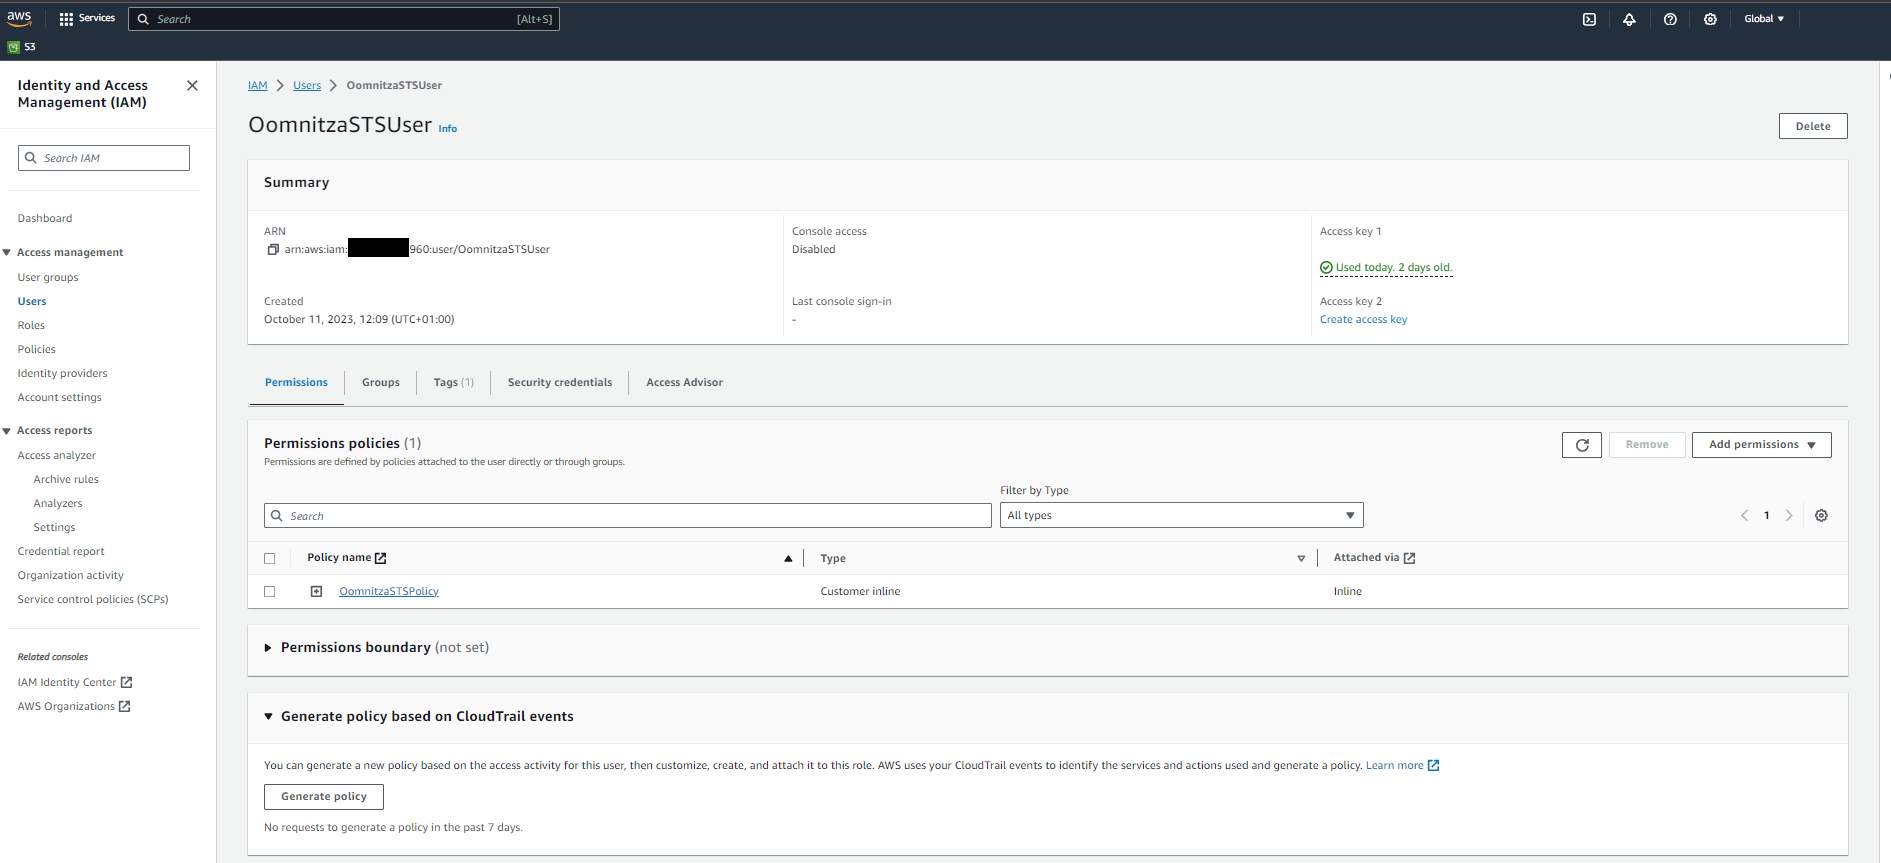1891x863 pixels.
Task: Open the help question mark menu
Action: [x=1670, y=19]
